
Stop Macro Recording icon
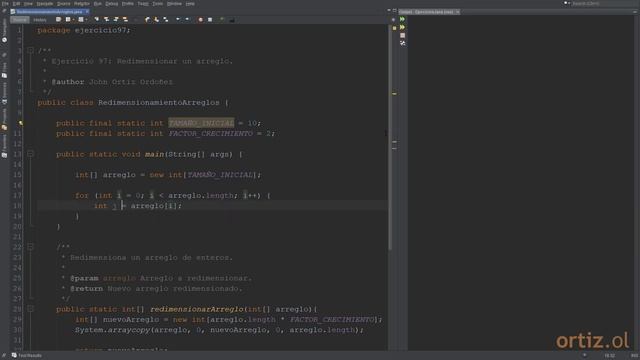click(x=210, y=20)
